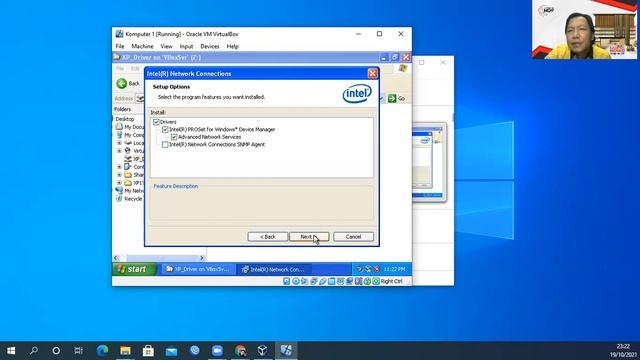
Task: Expand the 'Virtu' drive node in Folders tree
Action: coord(120,151)
